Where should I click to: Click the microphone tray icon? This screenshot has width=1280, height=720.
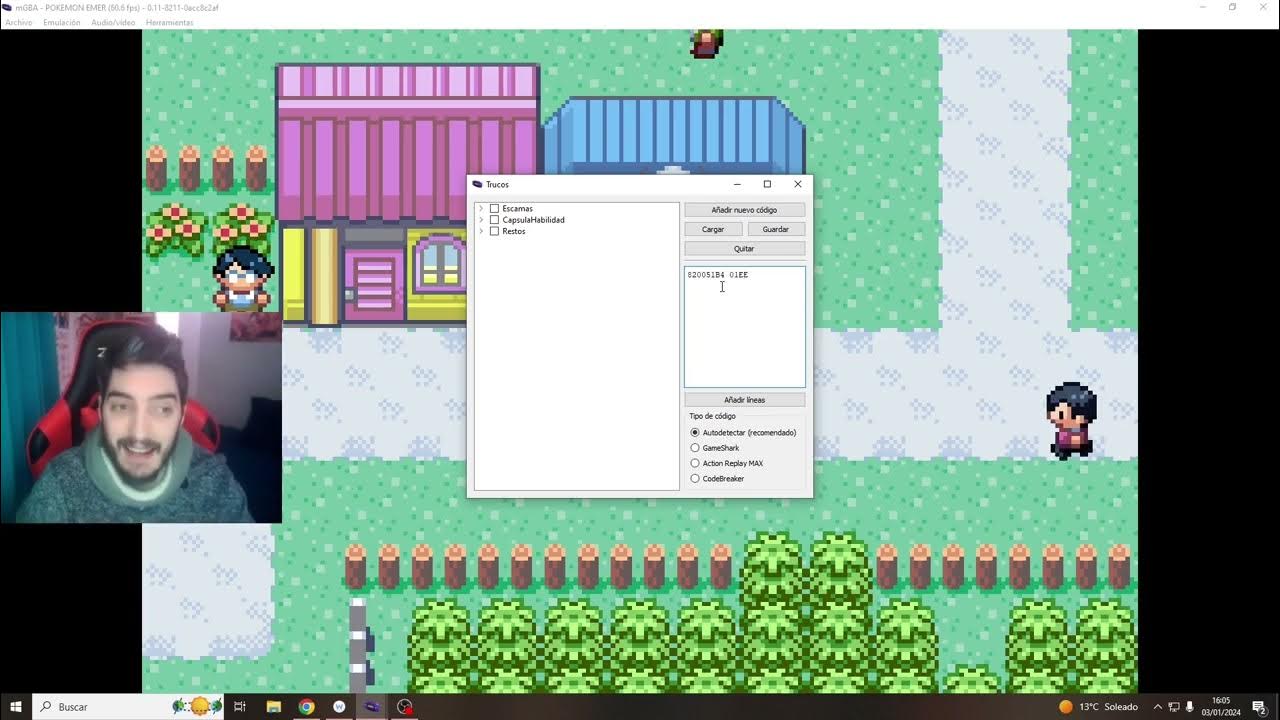click(1189, 707)
